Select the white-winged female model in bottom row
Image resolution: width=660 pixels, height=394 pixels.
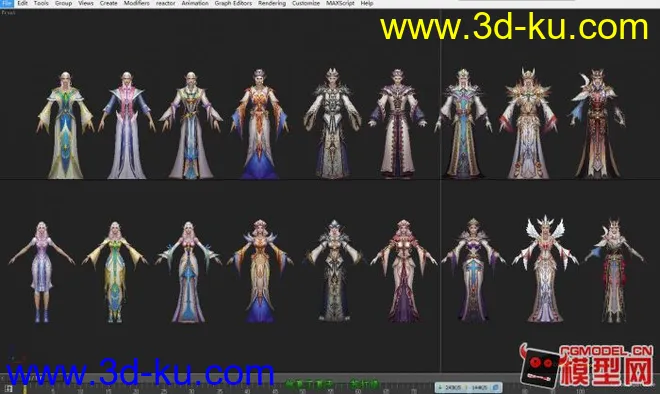pos(545,269)
